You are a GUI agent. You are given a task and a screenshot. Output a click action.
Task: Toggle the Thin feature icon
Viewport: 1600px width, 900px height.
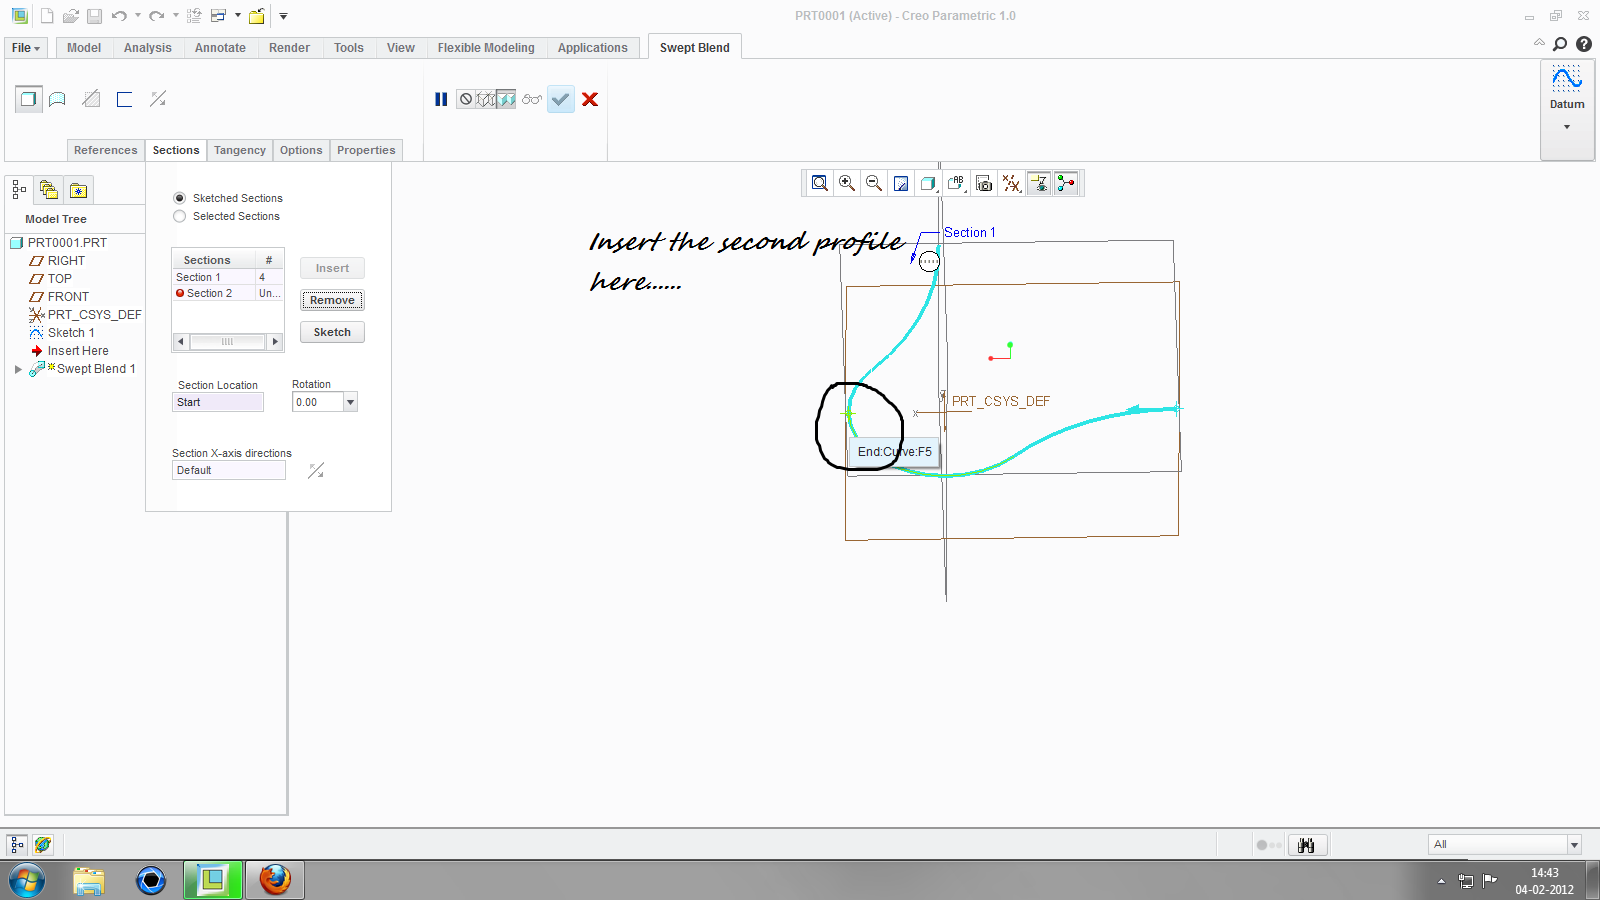tap(124, 99)
